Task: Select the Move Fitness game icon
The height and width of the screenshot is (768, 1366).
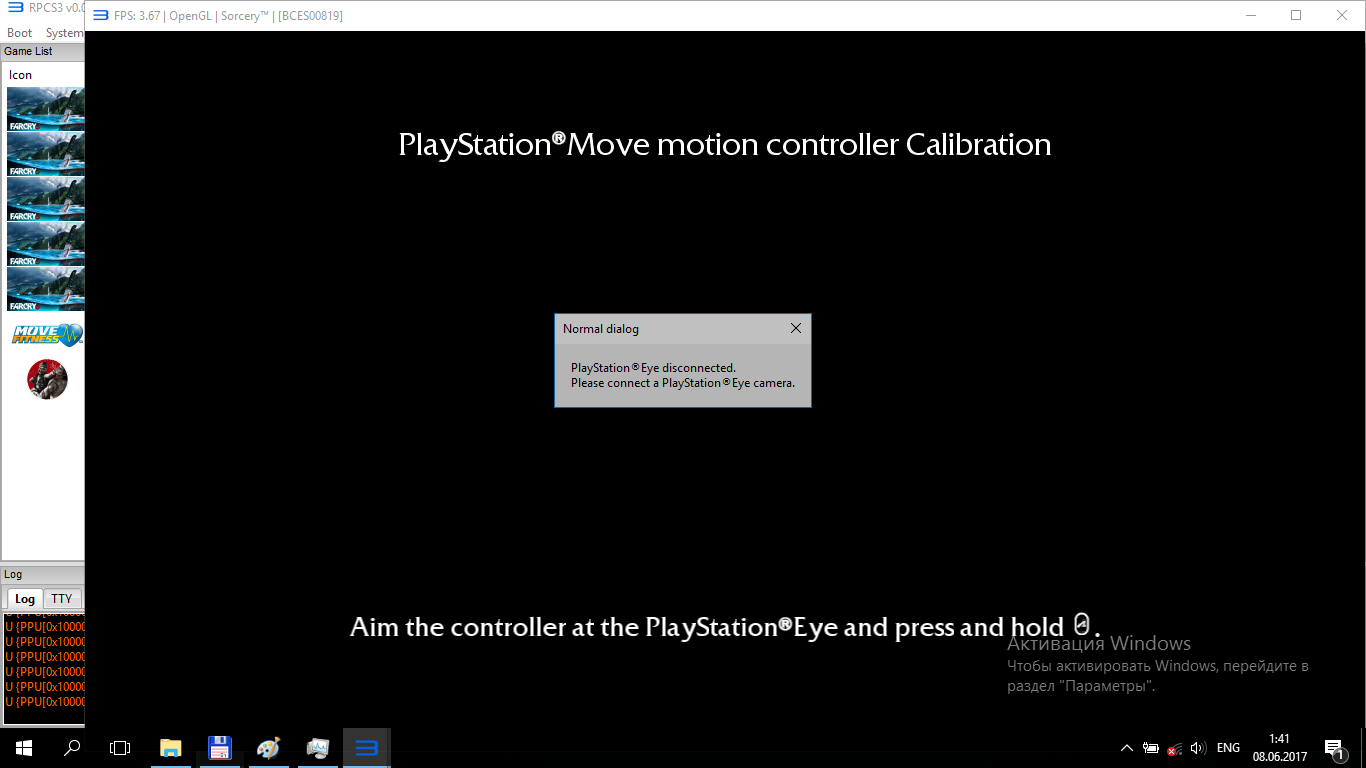Action: [46, 335]
